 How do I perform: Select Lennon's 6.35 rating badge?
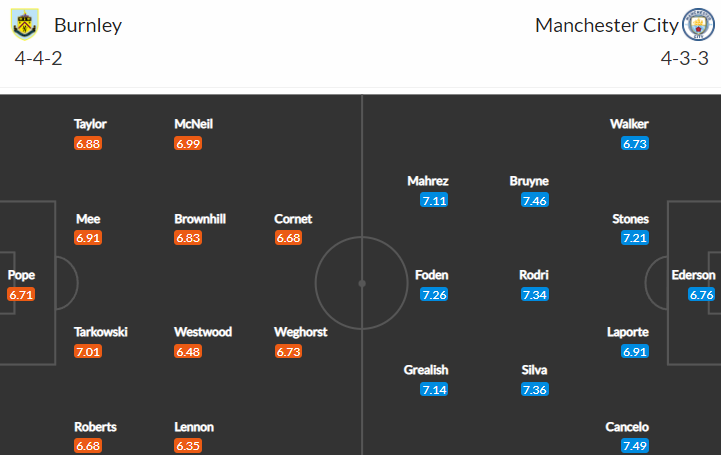click(x=188, y=445)
